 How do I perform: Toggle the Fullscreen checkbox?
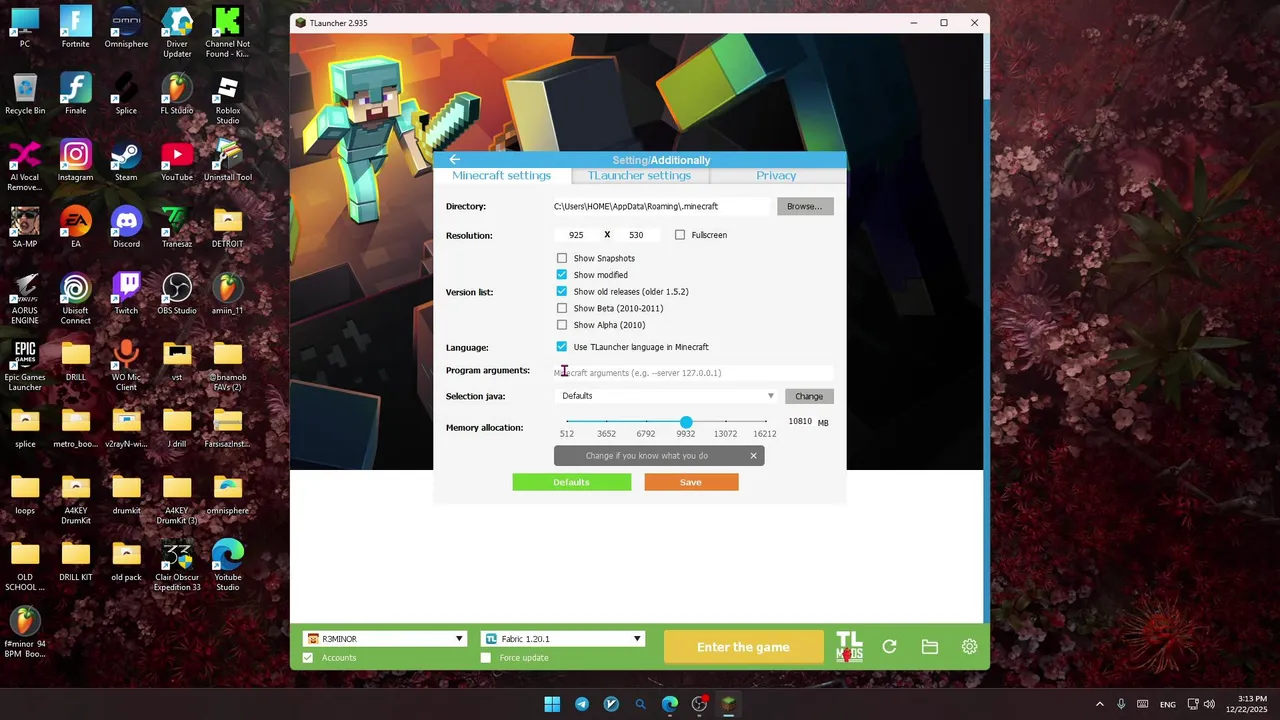[680, 235]
